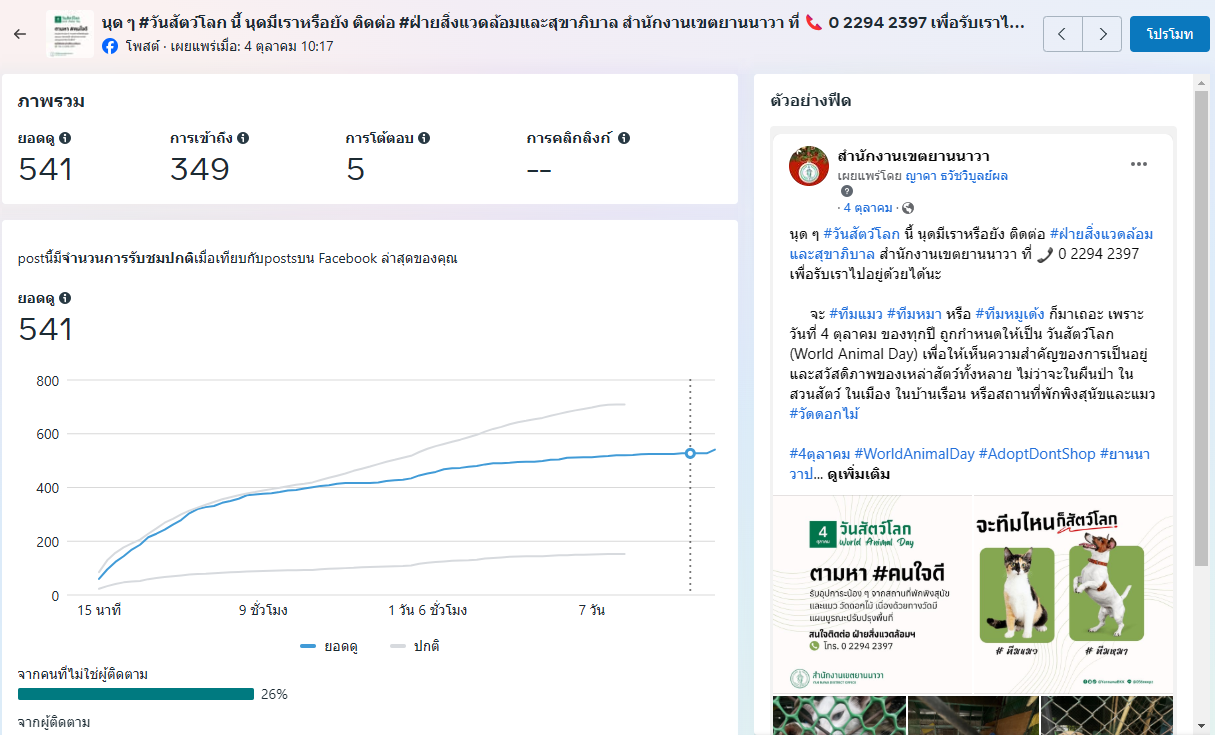Click the back arrow icon
Image resolution: width=1215 pixels, height=735 pixels.
pyautogui.click(x=20, y=34)
